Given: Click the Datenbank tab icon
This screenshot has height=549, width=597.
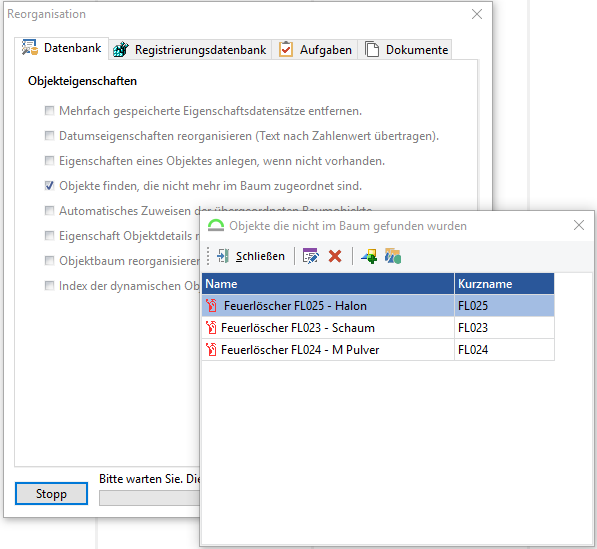Looking at the screenshot, I should [30, 48].
